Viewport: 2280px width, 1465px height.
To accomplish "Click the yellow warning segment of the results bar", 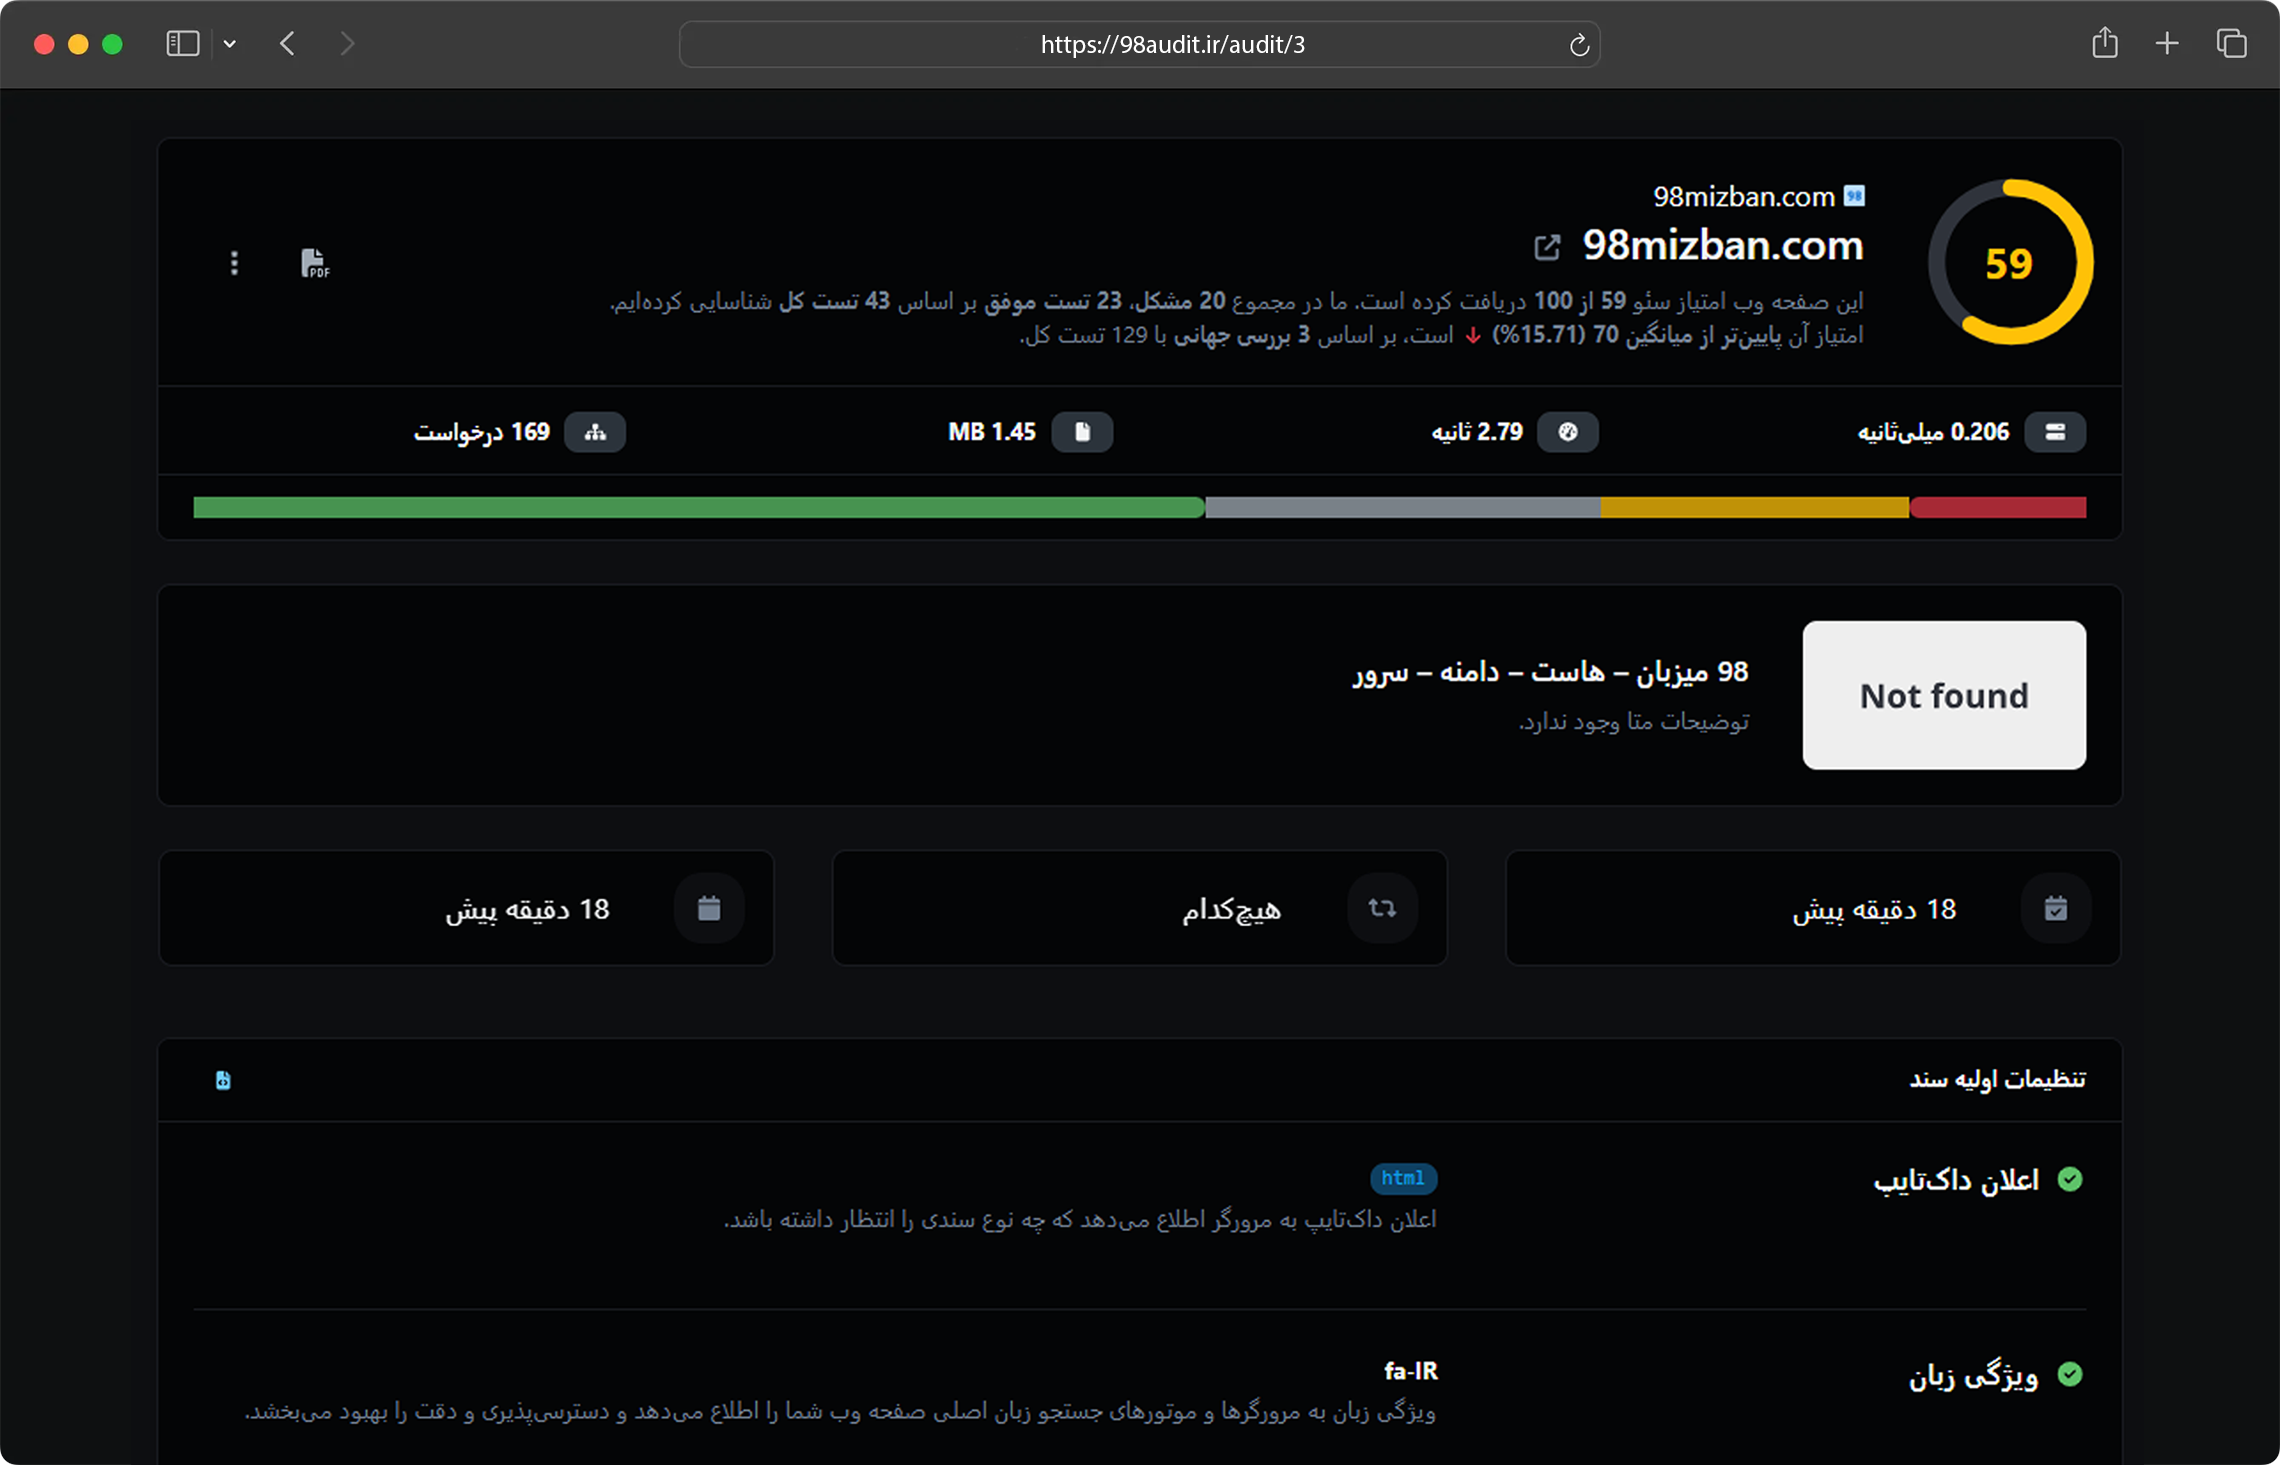I will pos(1755,507).
